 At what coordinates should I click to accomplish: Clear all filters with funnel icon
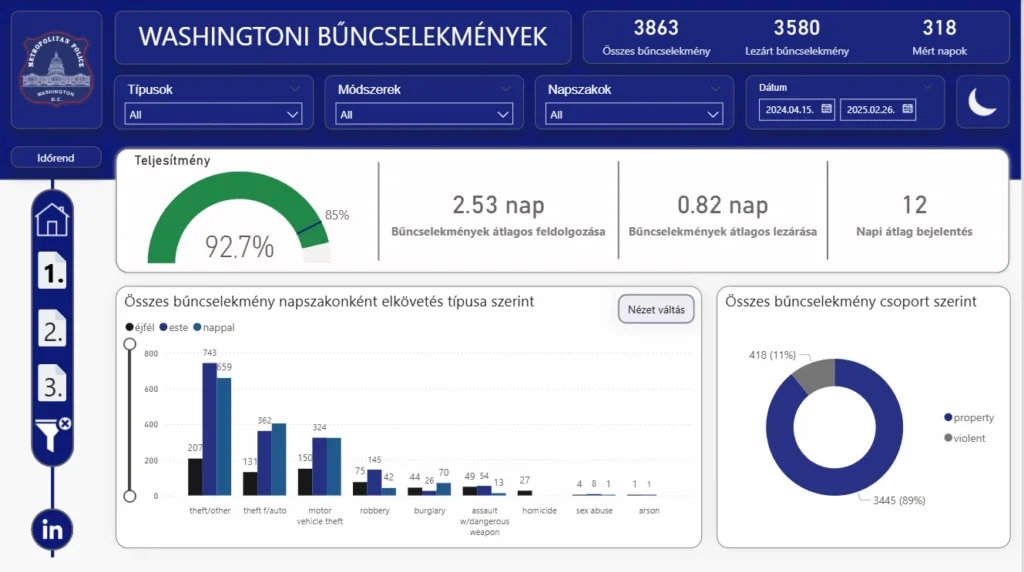coord(52,435)
